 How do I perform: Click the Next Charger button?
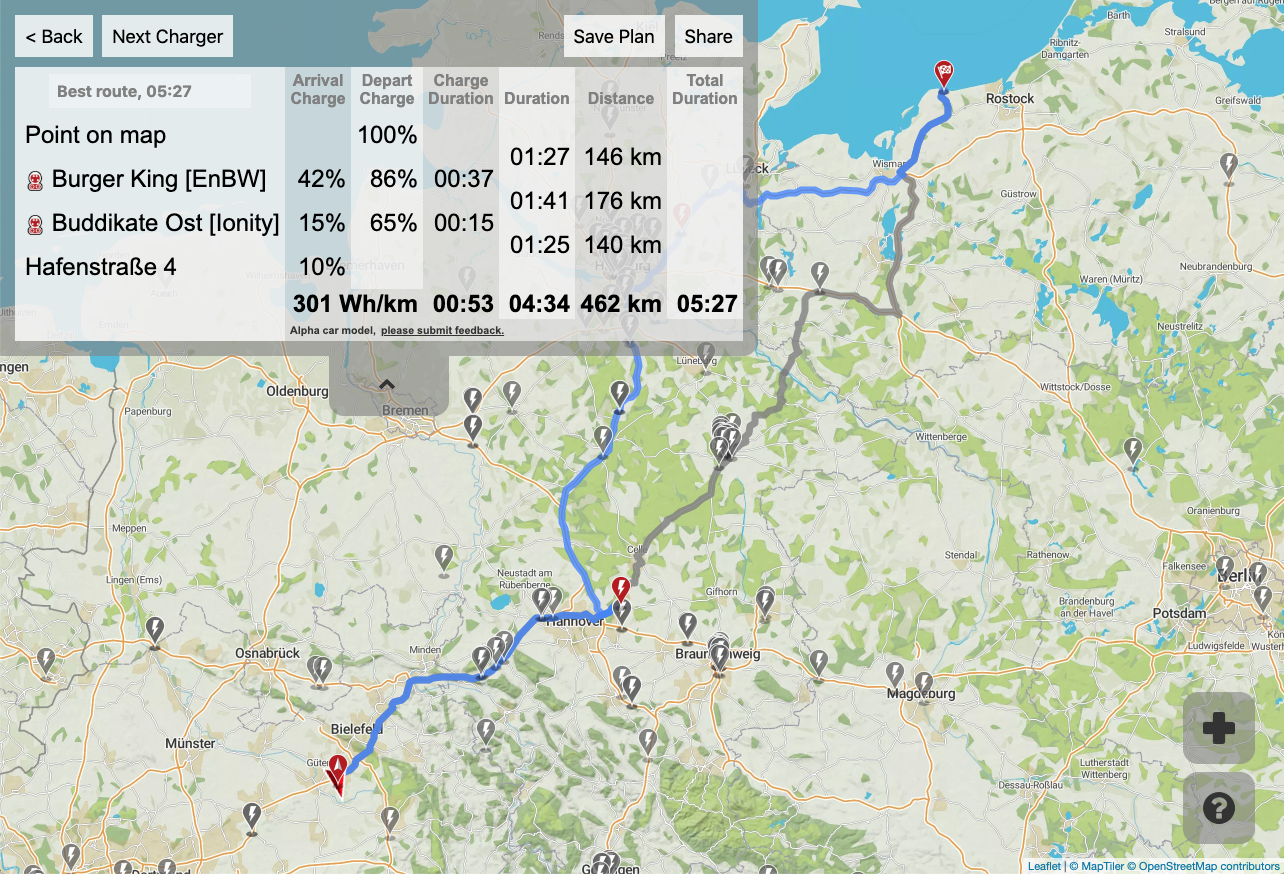pyautogui.click(x=167, y=37)
